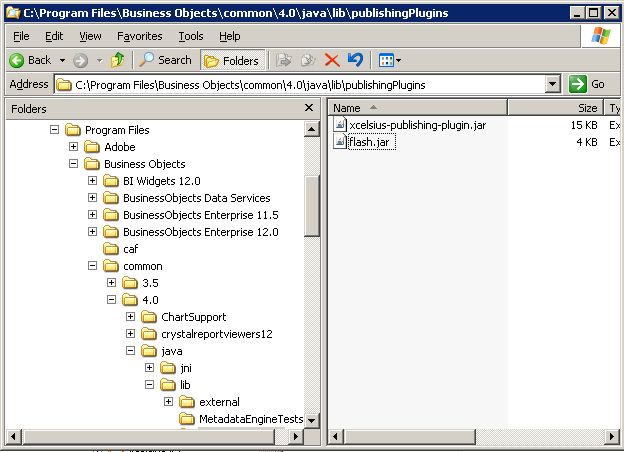Open the Help menu
This screenshot has height=452, width=624.
point(230,36)
